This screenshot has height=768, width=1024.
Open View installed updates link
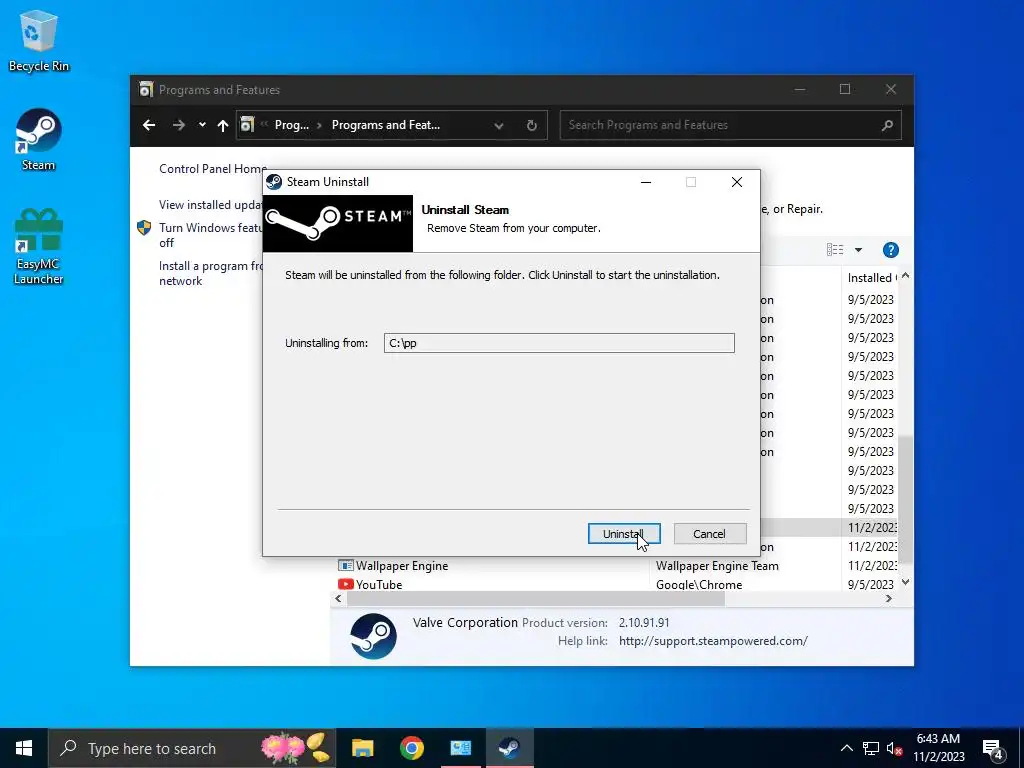[x=210, y=204]
